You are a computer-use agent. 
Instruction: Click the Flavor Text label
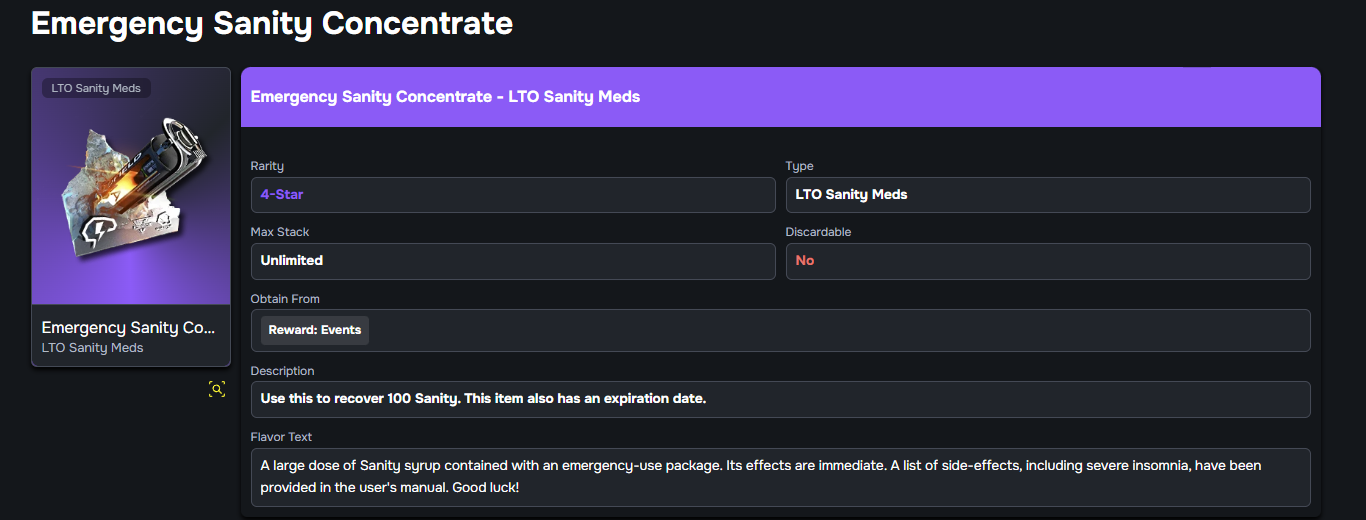click(x=284, y=437)
